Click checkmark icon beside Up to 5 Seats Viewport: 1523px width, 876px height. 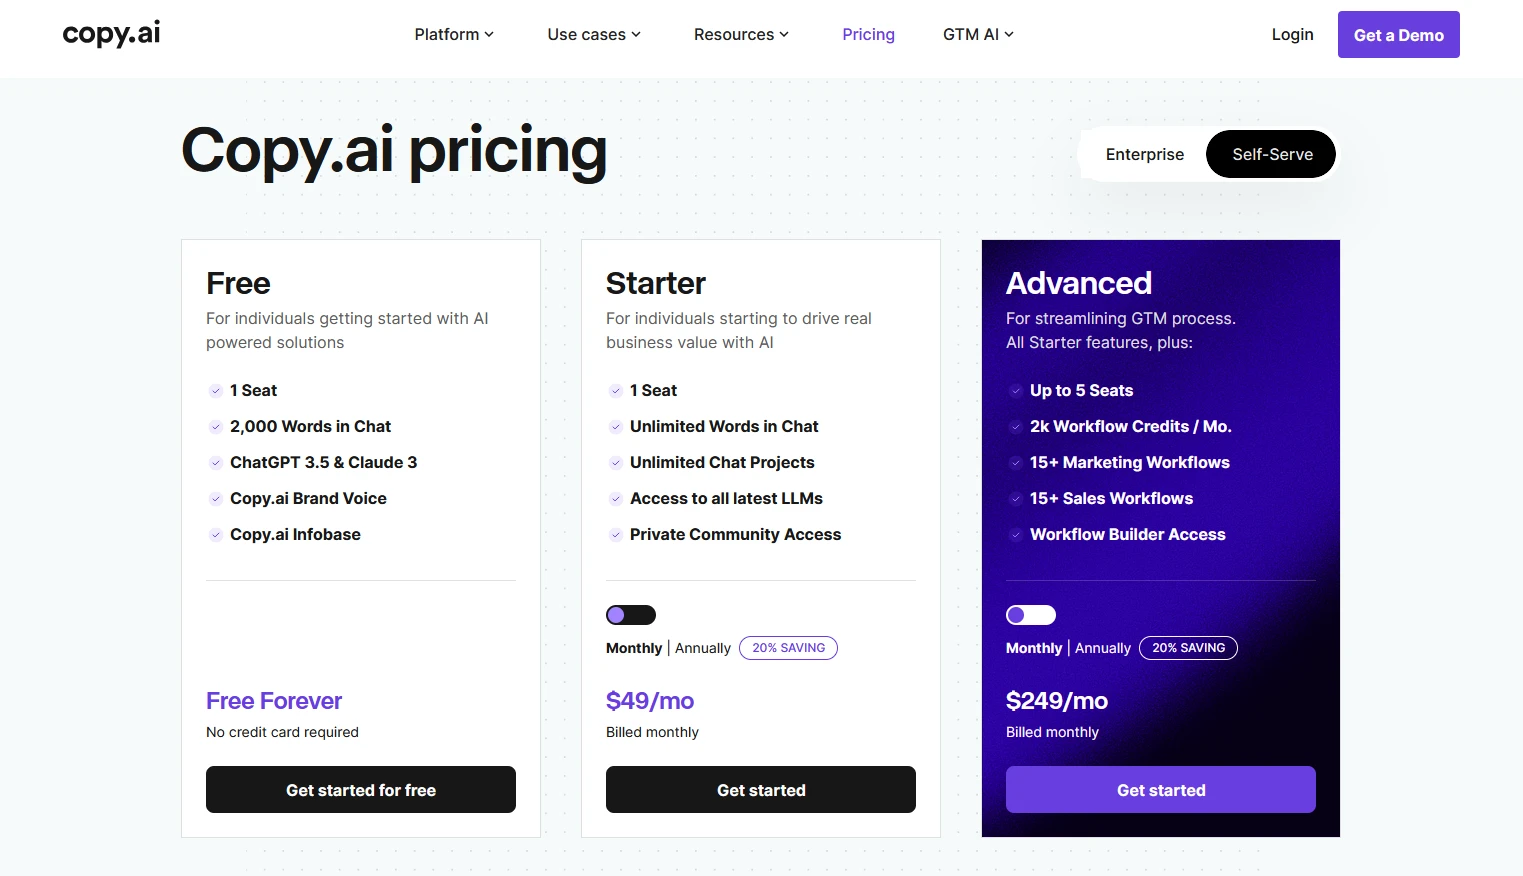pos(1015,391)
